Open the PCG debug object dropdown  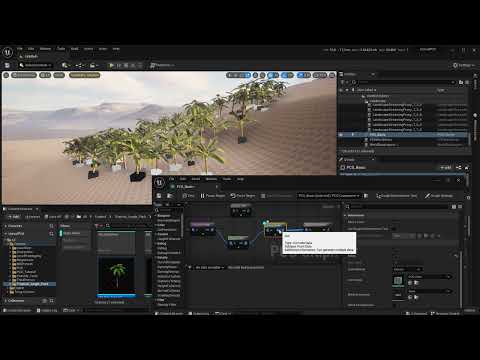coord(329,196)
